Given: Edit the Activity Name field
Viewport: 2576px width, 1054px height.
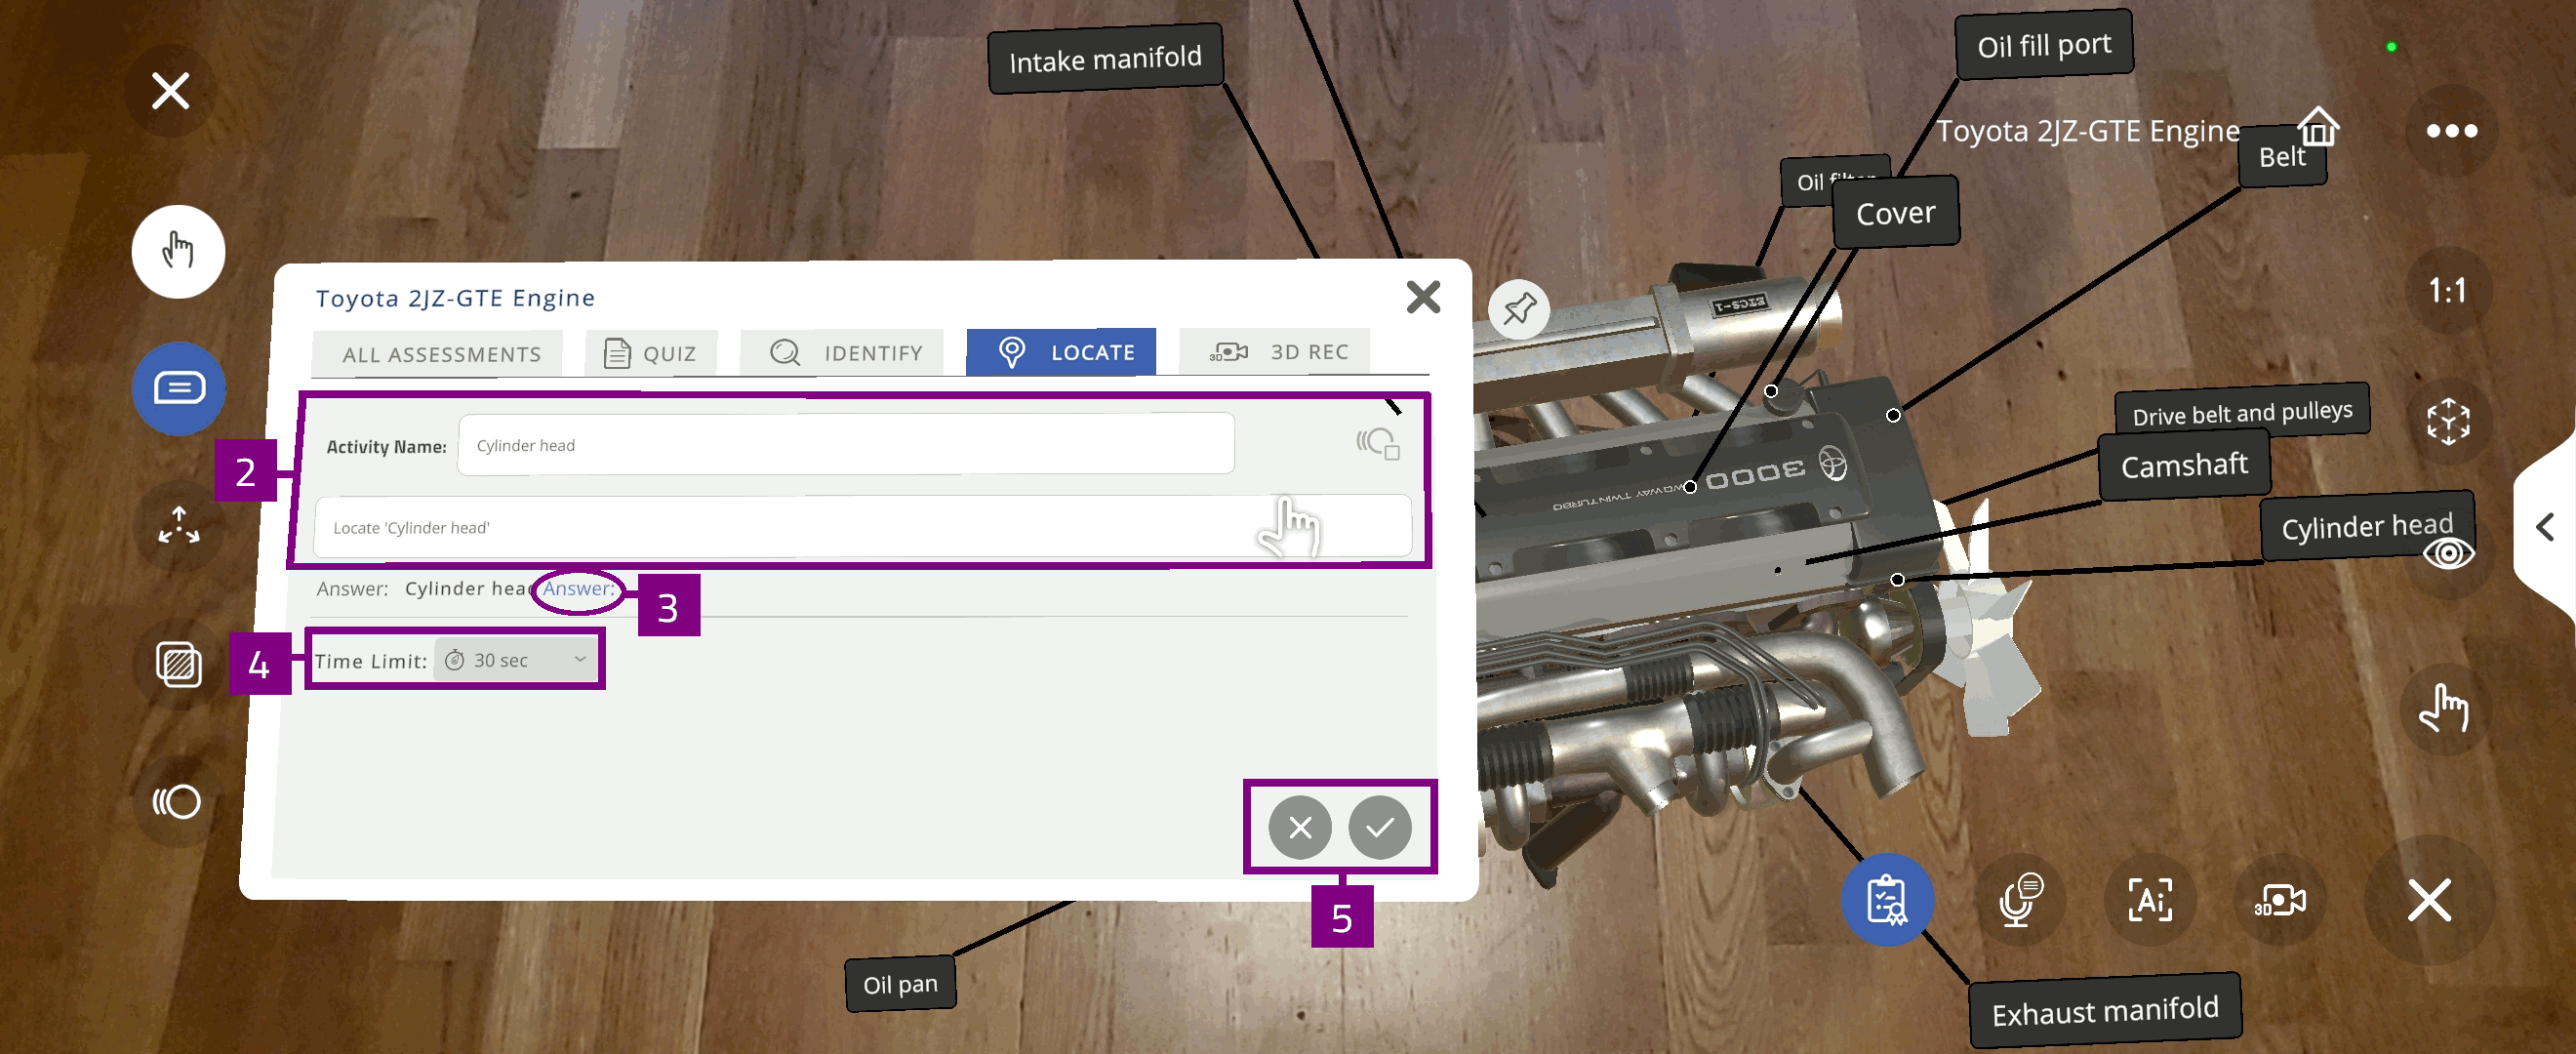Looking at the screenshot, I should (x=846, y=444).
